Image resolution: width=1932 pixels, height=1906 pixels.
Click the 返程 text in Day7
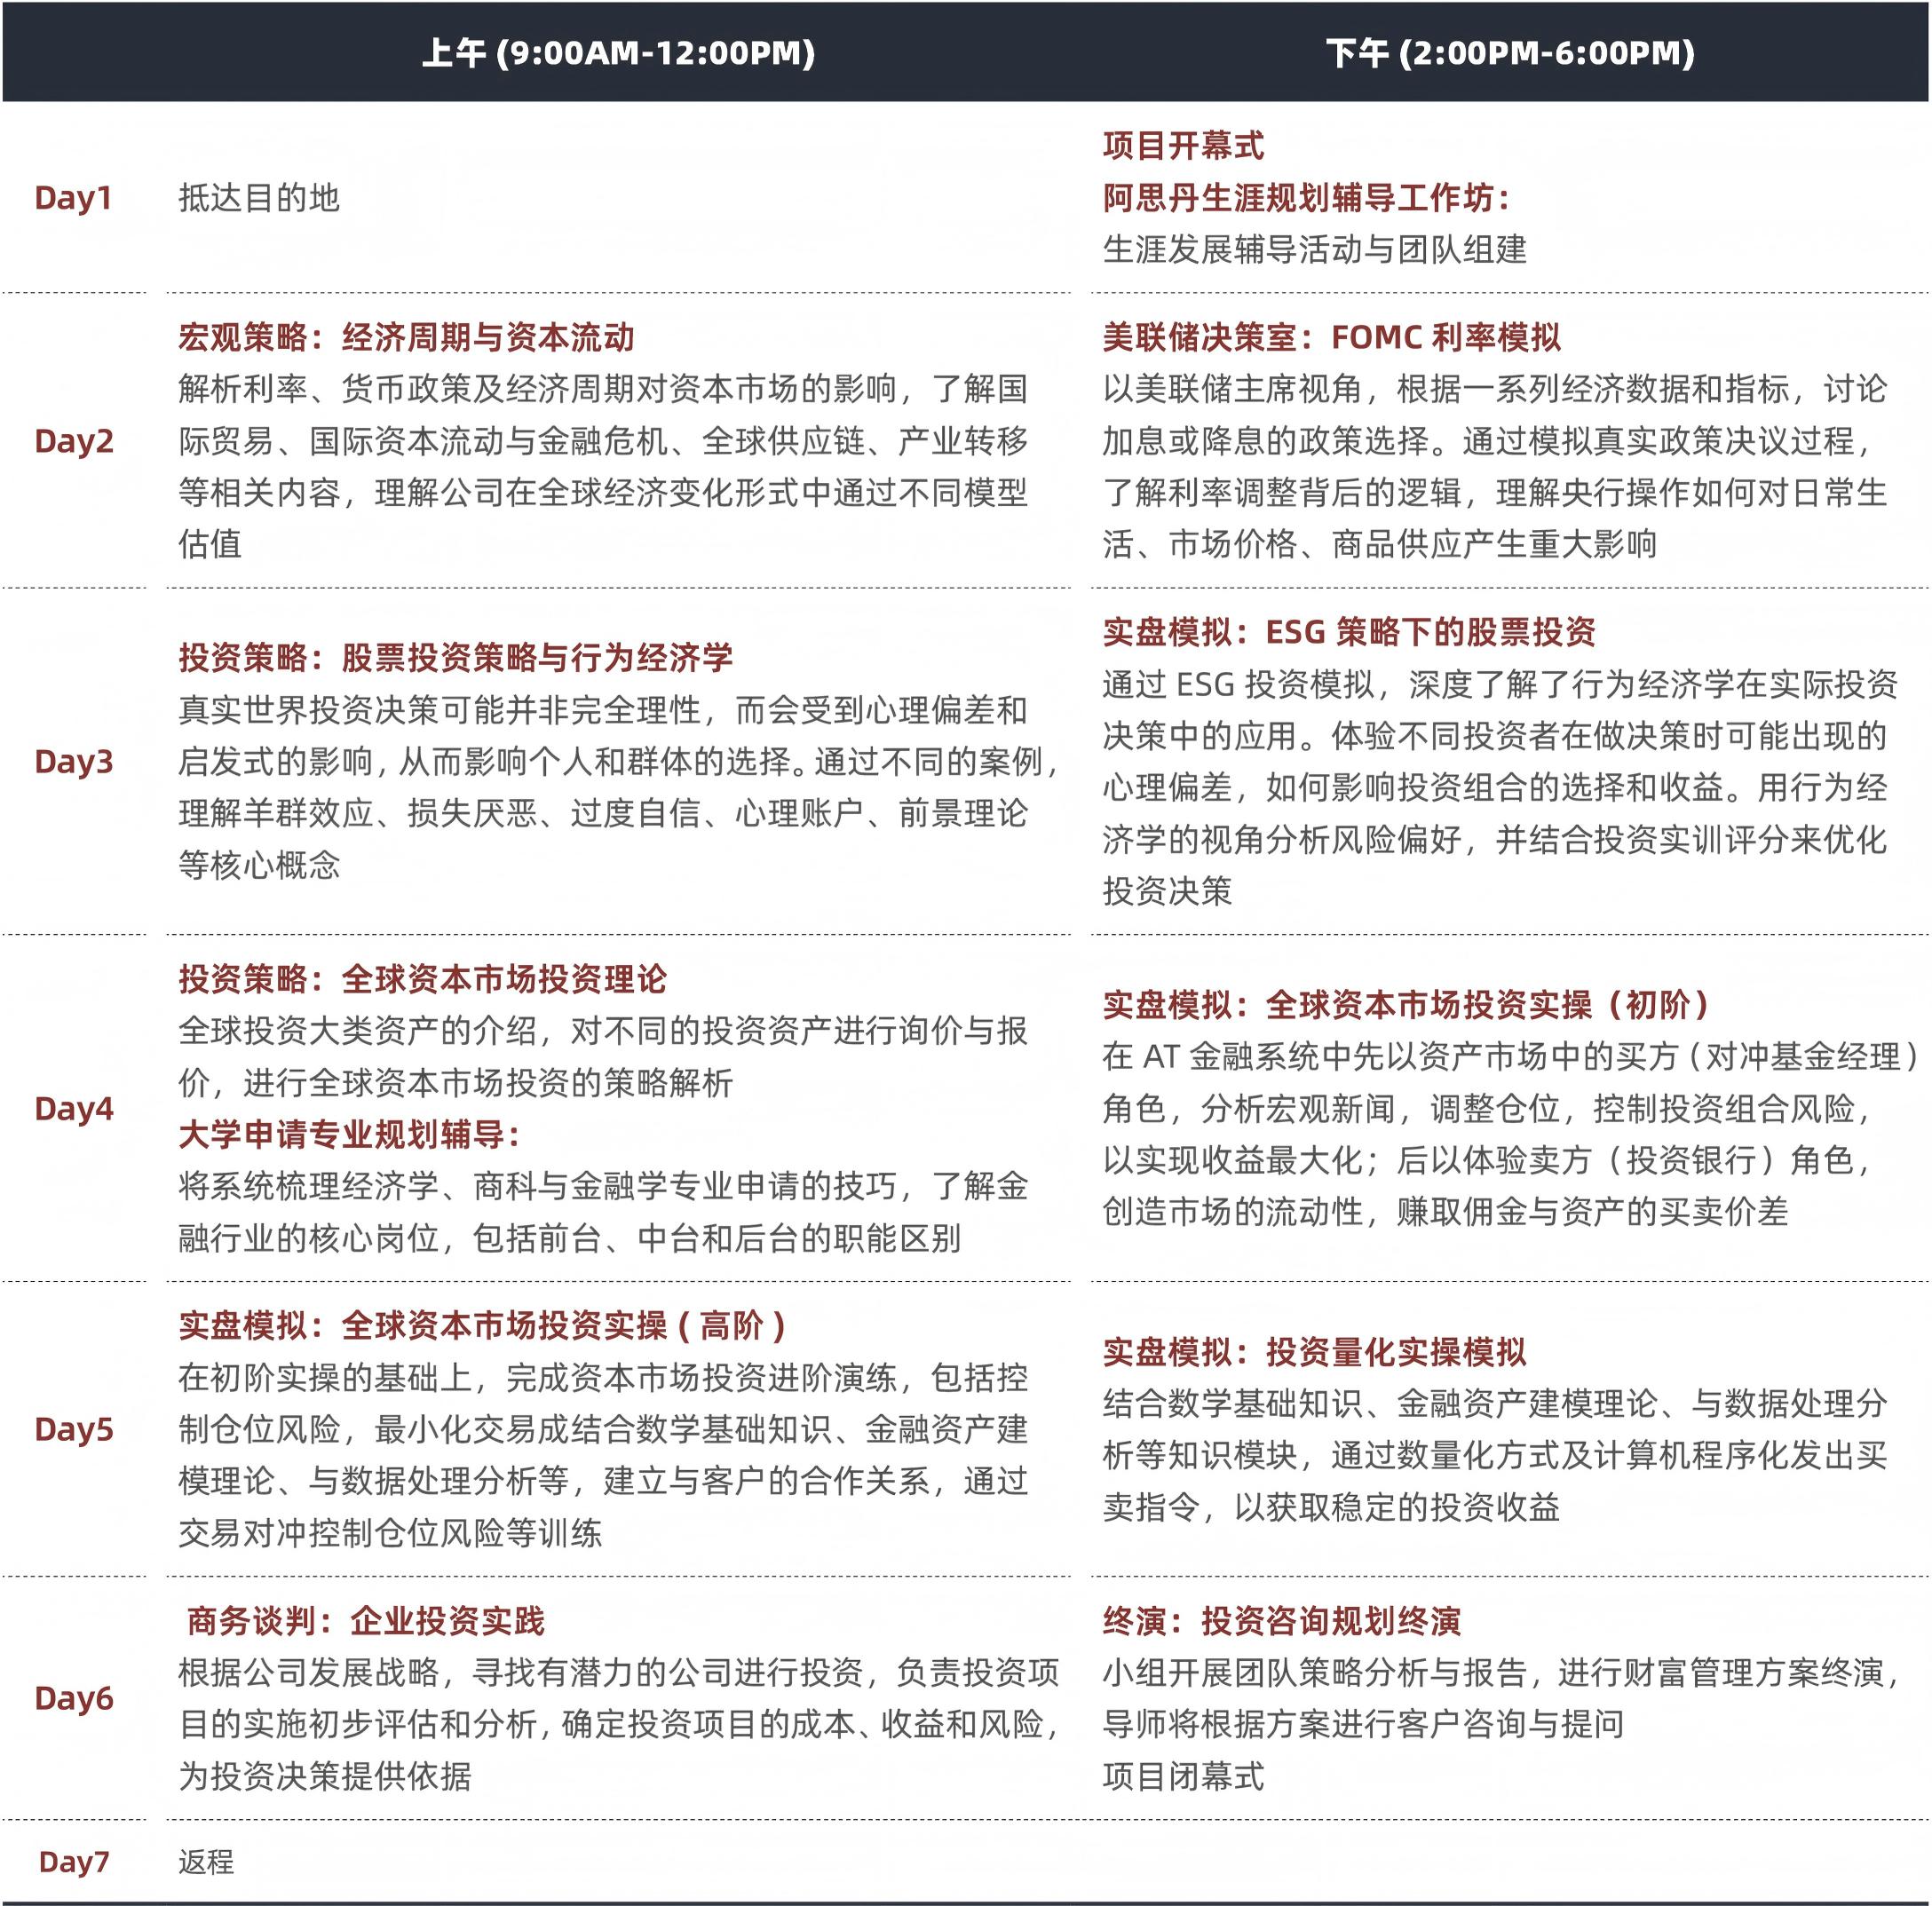point(206,1862)
